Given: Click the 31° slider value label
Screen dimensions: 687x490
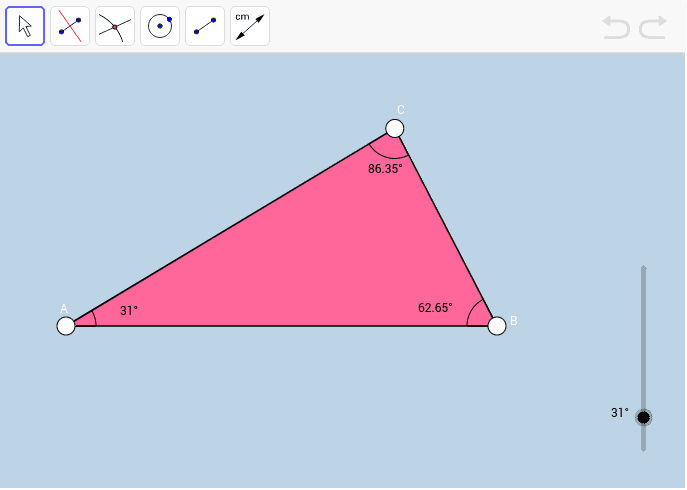Looking at the screenshot, I should tap(620, 412).
